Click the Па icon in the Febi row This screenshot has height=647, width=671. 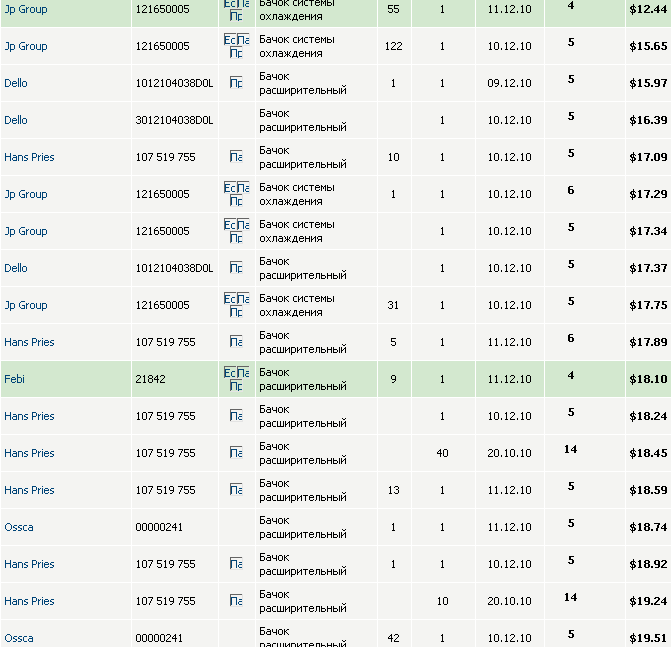243,373
